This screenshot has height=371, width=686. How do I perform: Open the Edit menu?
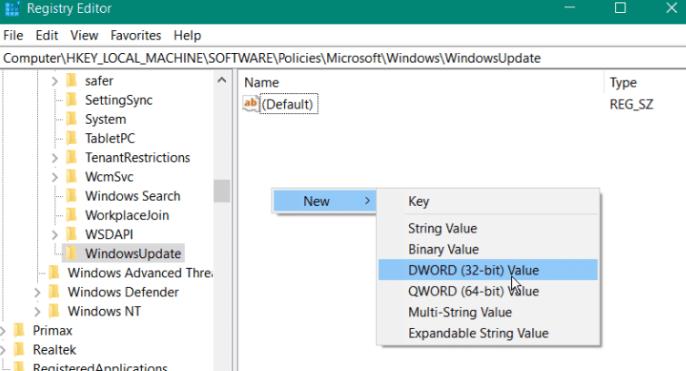click(x=46, y=35)
